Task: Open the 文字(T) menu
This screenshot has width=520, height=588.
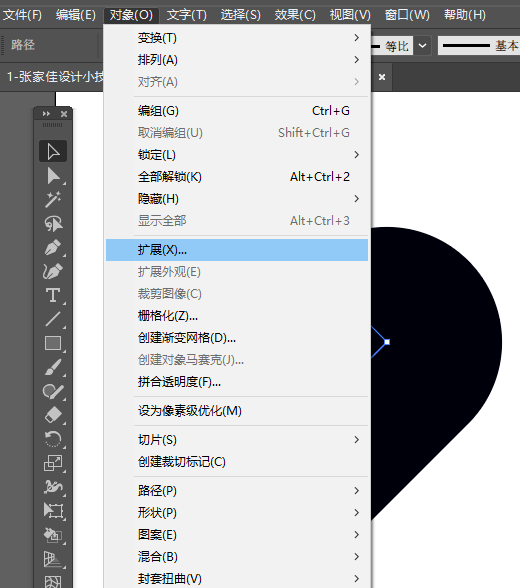Action: tap(186, 15)
